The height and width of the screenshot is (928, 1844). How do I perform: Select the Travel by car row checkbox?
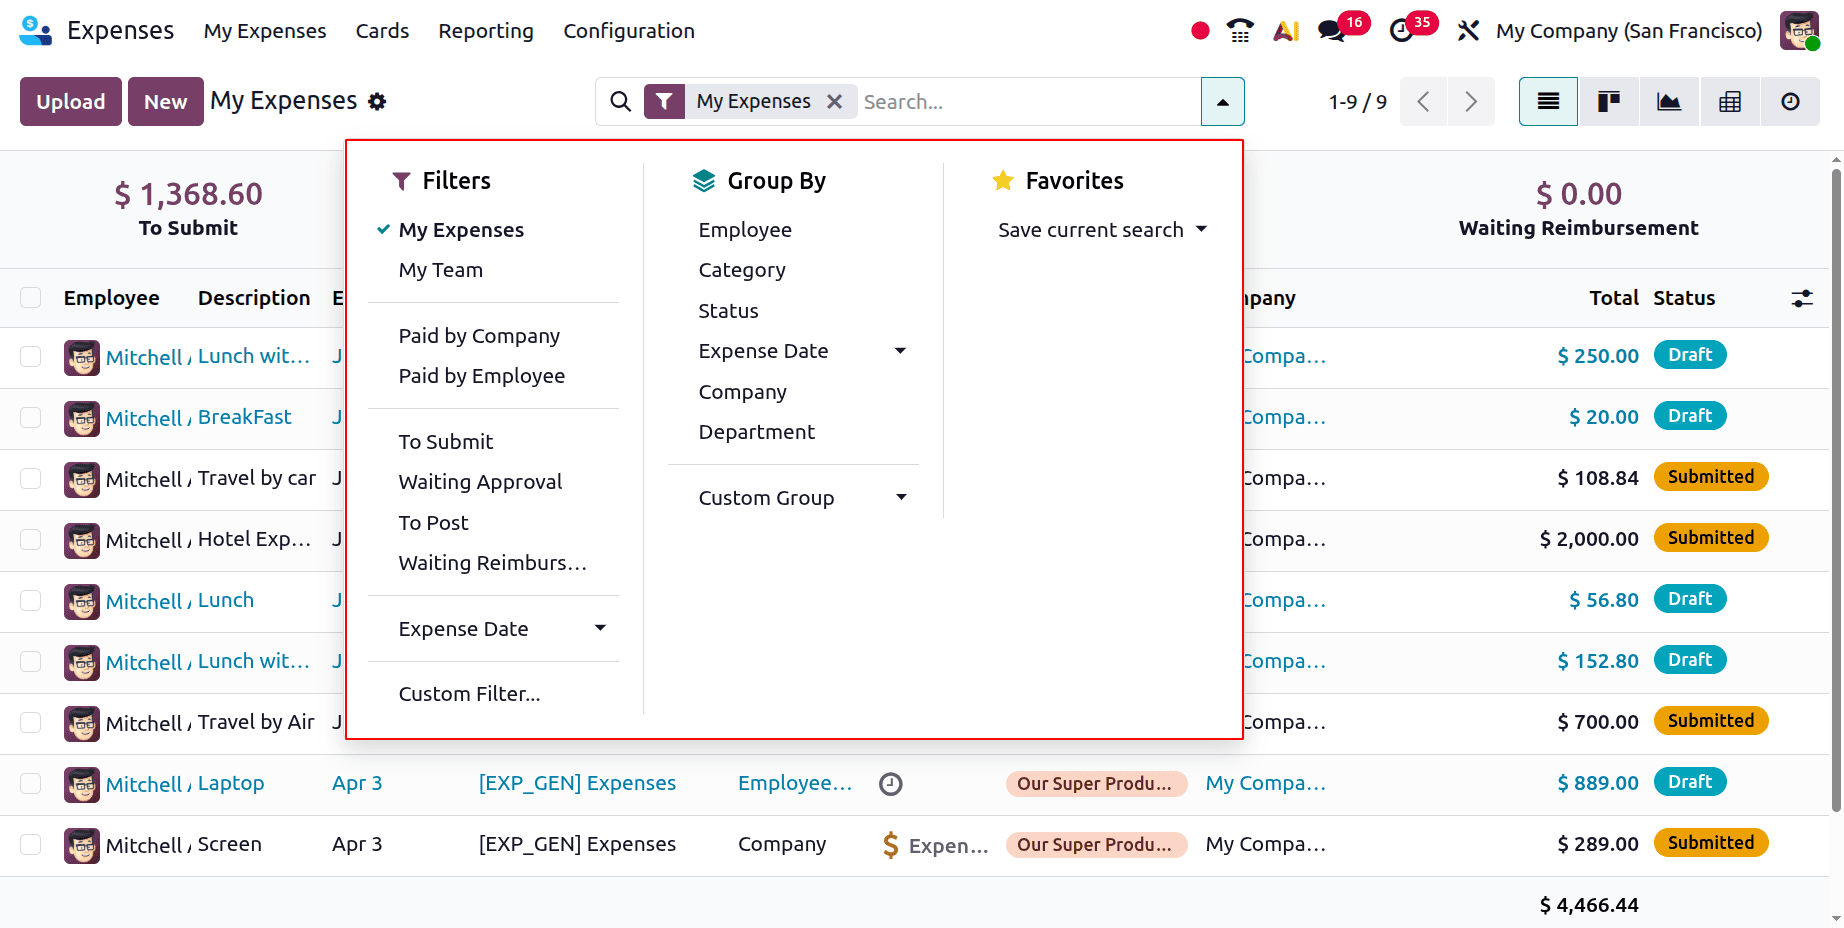coord(31,479)
